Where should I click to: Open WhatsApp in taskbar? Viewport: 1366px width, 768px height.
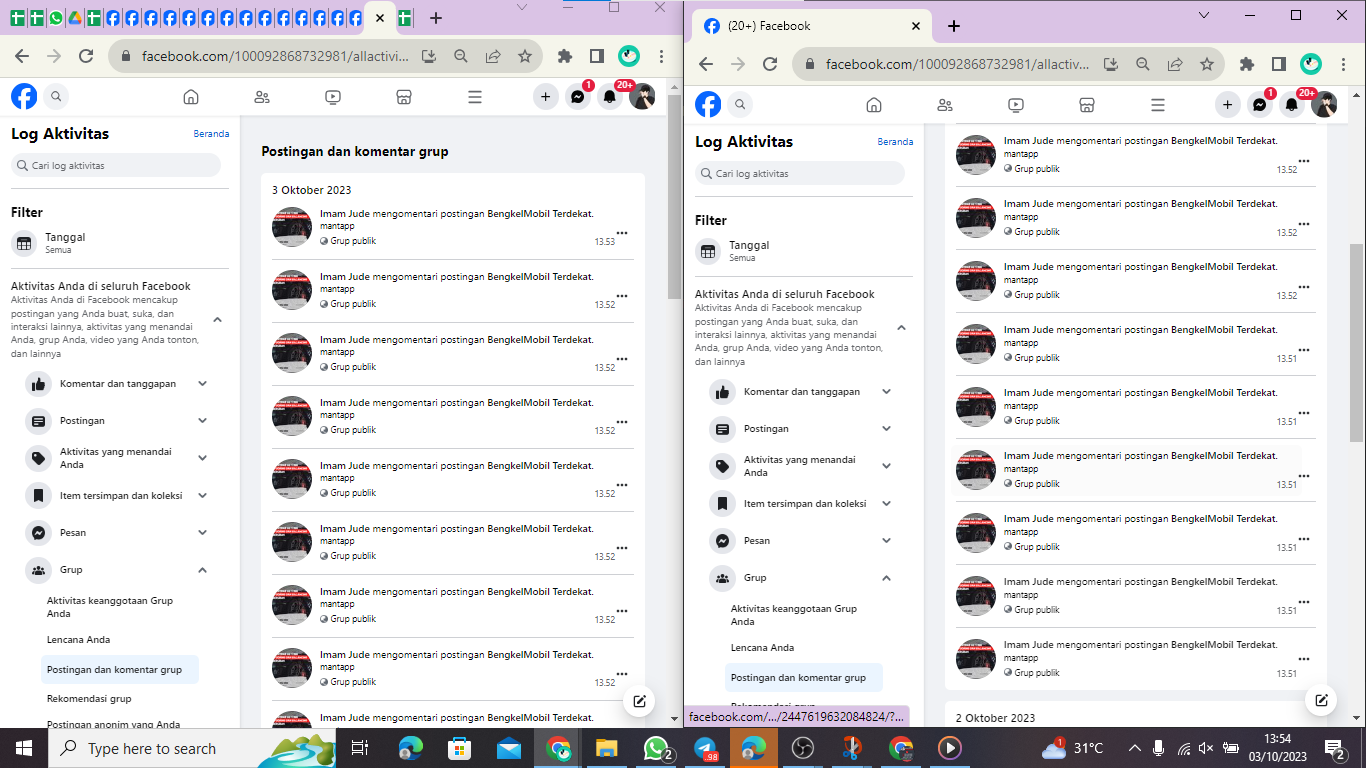click(x=656, y=748)
